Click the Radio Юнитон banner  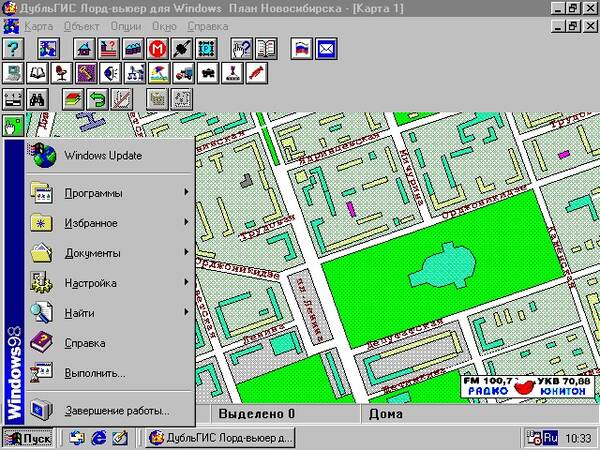(x=527, y=386)
